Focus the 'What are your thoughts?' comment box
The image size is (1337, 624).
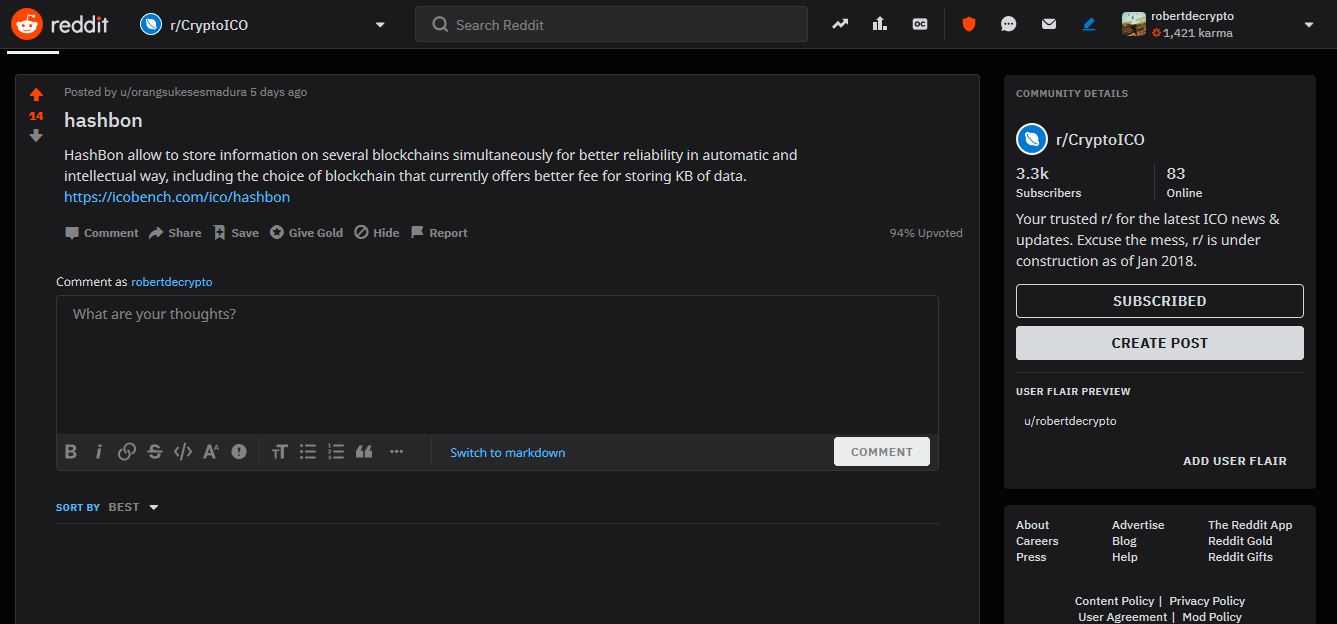tap(497, 365)
